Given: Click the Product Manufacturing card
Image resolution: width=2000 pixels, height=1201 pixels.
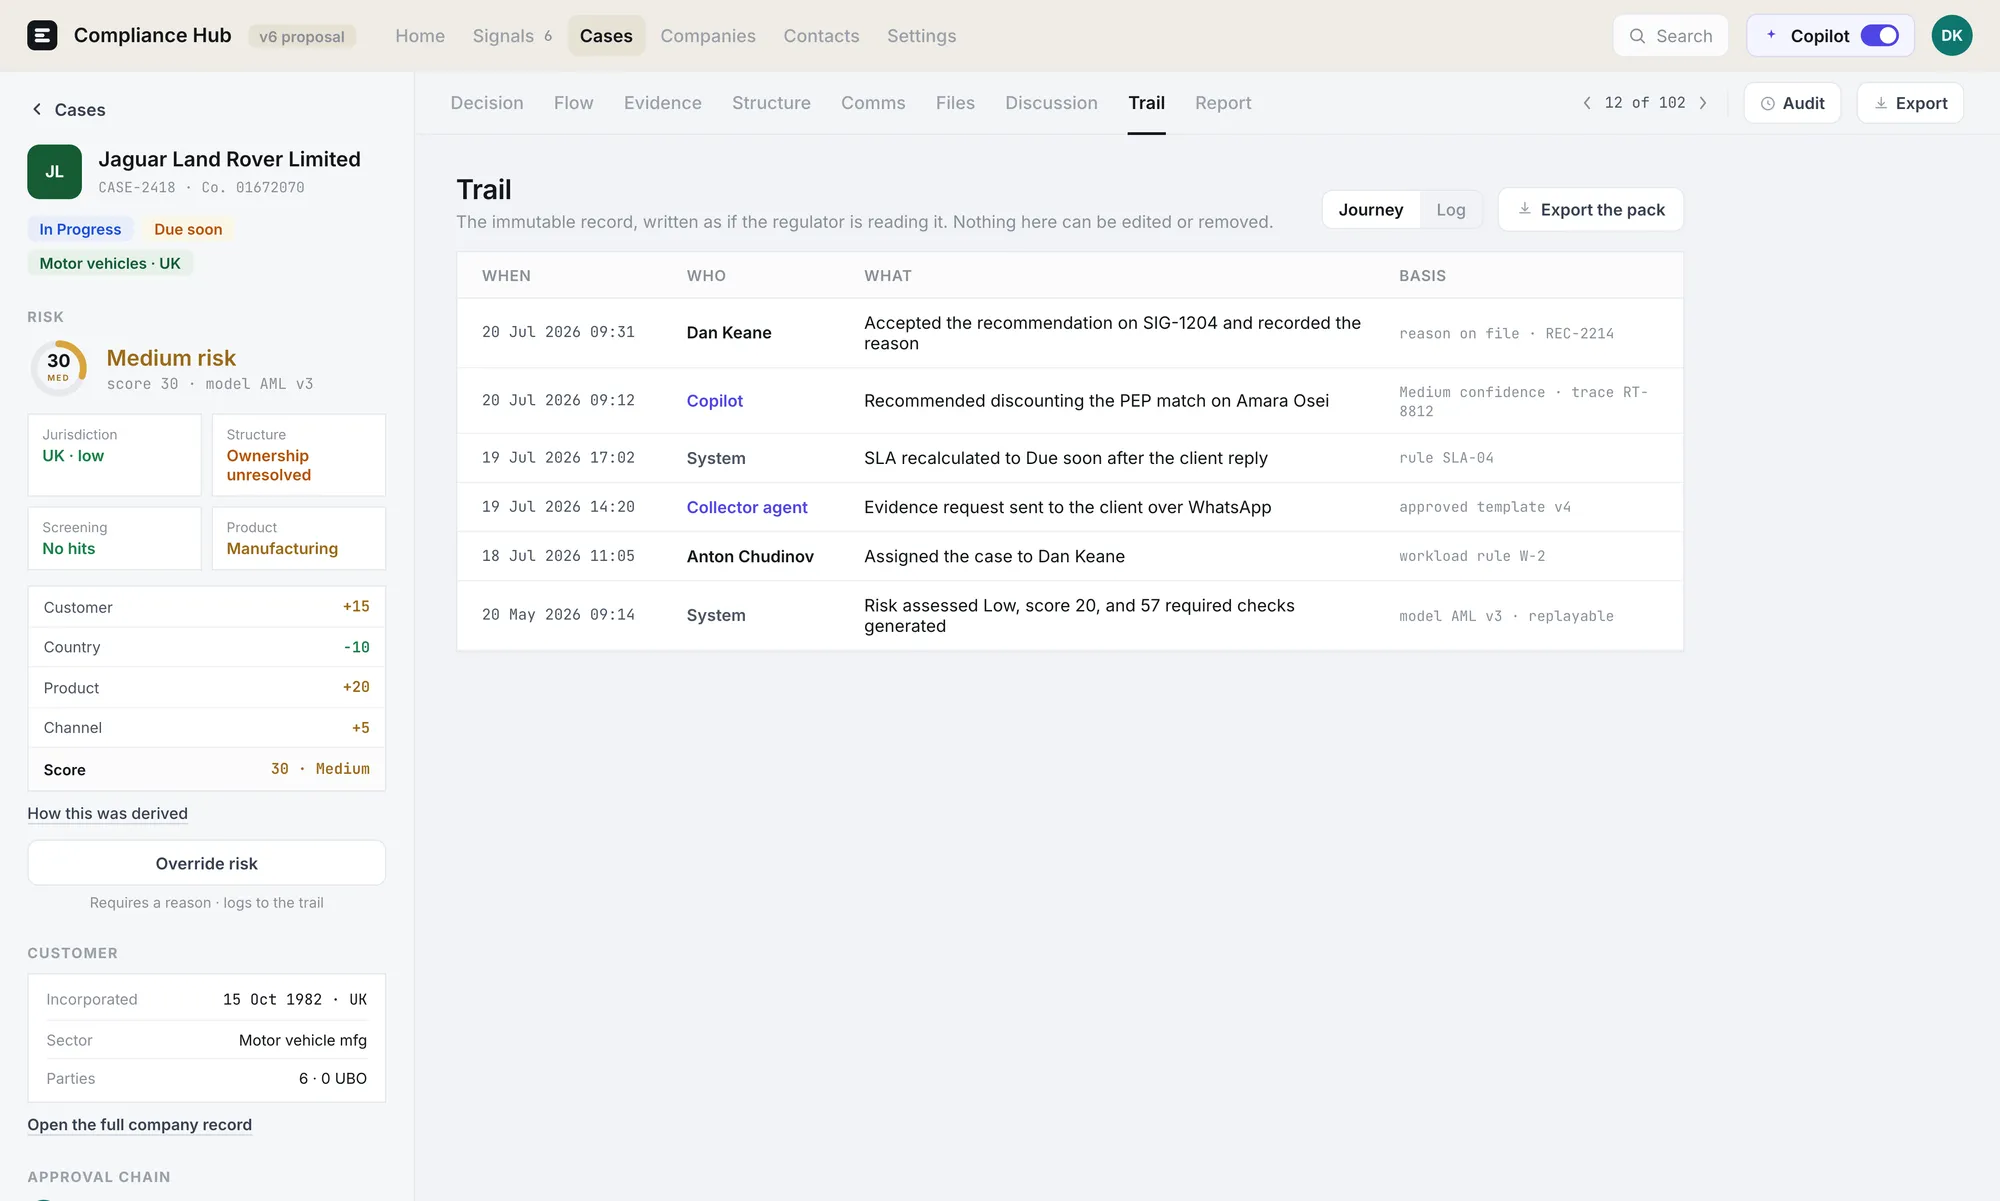Looking at the screenshot, I should click(x=298, y=538).
